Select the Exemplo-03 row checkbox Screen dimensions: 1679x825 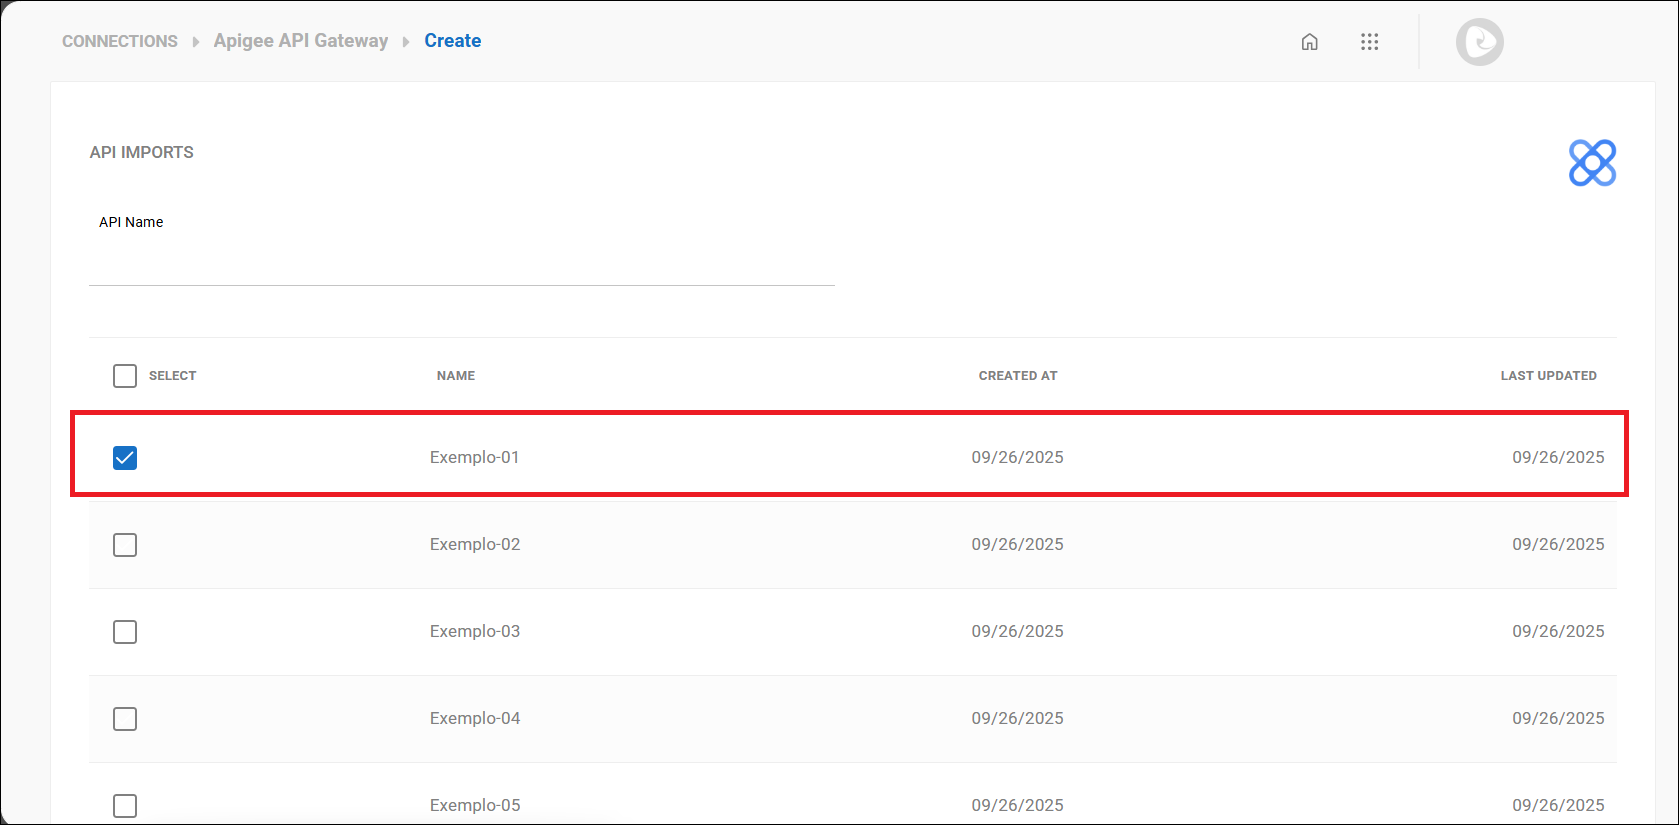tap(125, 632)
